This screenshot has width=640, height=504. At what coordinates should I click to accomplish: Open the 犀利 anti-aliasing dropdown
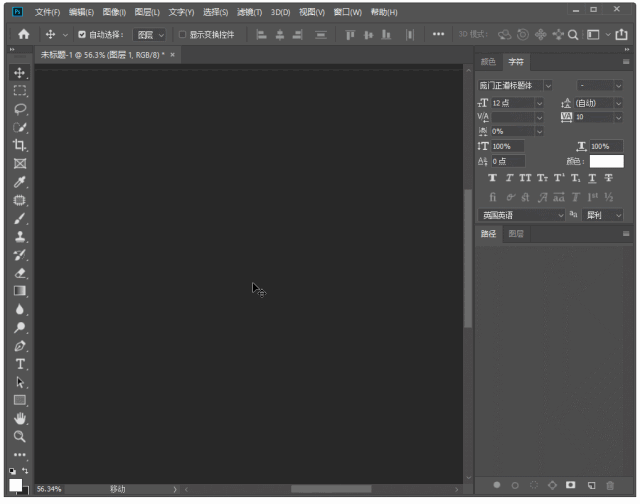click(602, 215)
